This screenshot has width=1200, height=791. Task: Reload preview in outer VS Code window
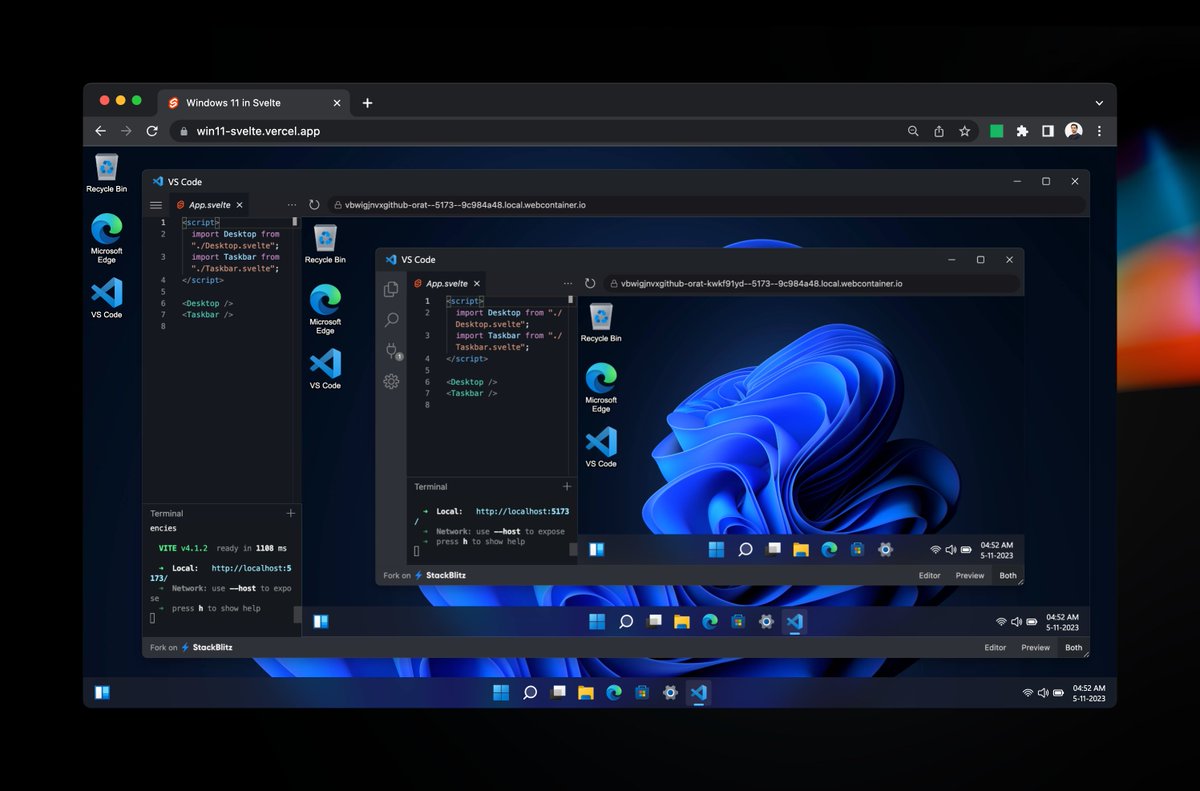point(314,204)
